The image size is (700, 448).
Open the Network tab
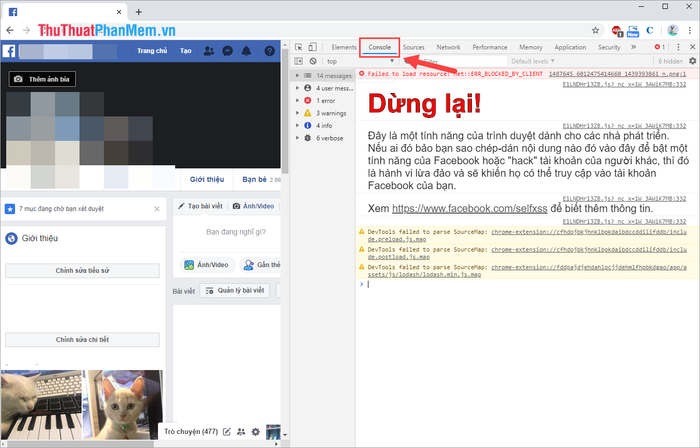(448, 47)
